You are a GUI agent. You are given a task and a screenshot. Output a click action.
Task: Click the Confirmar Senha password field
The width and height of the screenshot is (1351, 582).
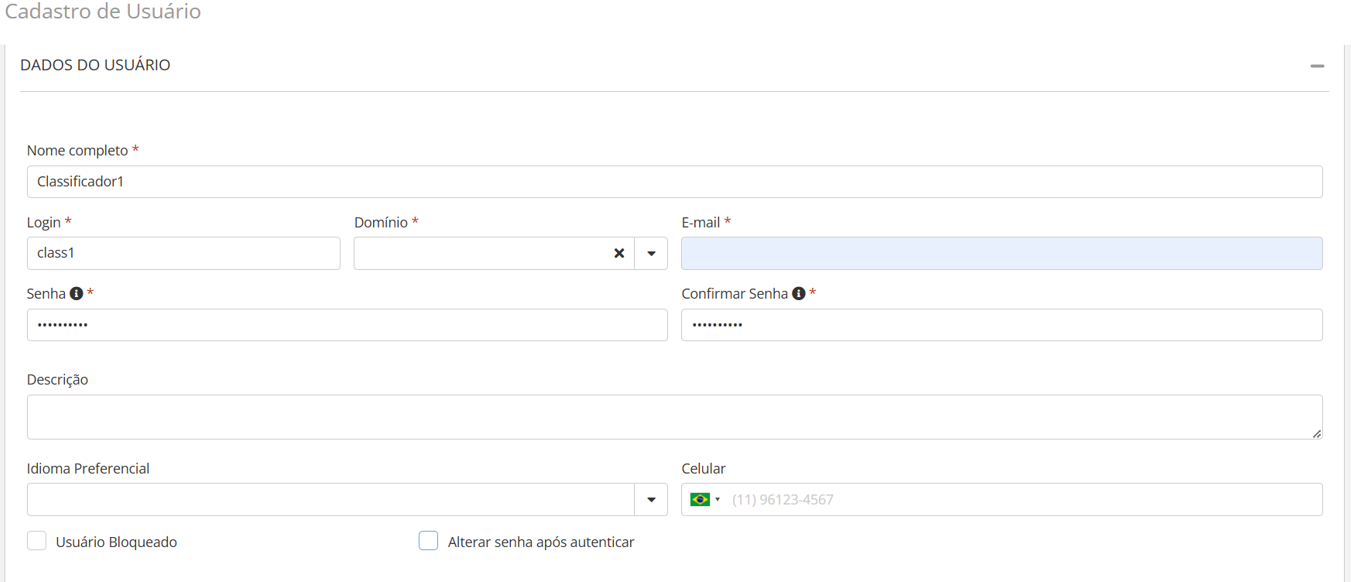[1001, 325]
